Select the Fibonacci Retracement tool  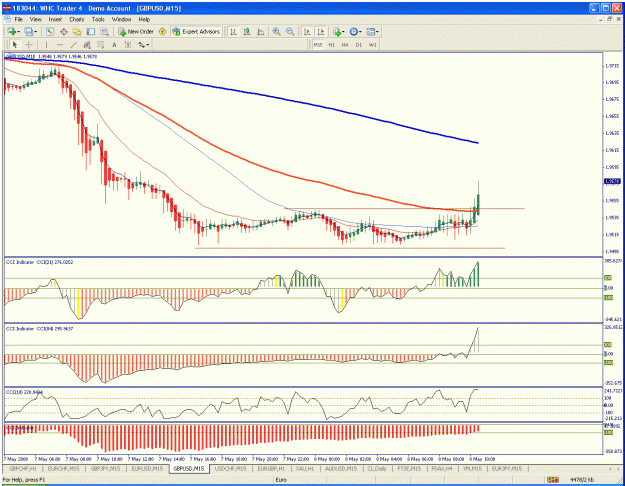(x=100, y=45)
